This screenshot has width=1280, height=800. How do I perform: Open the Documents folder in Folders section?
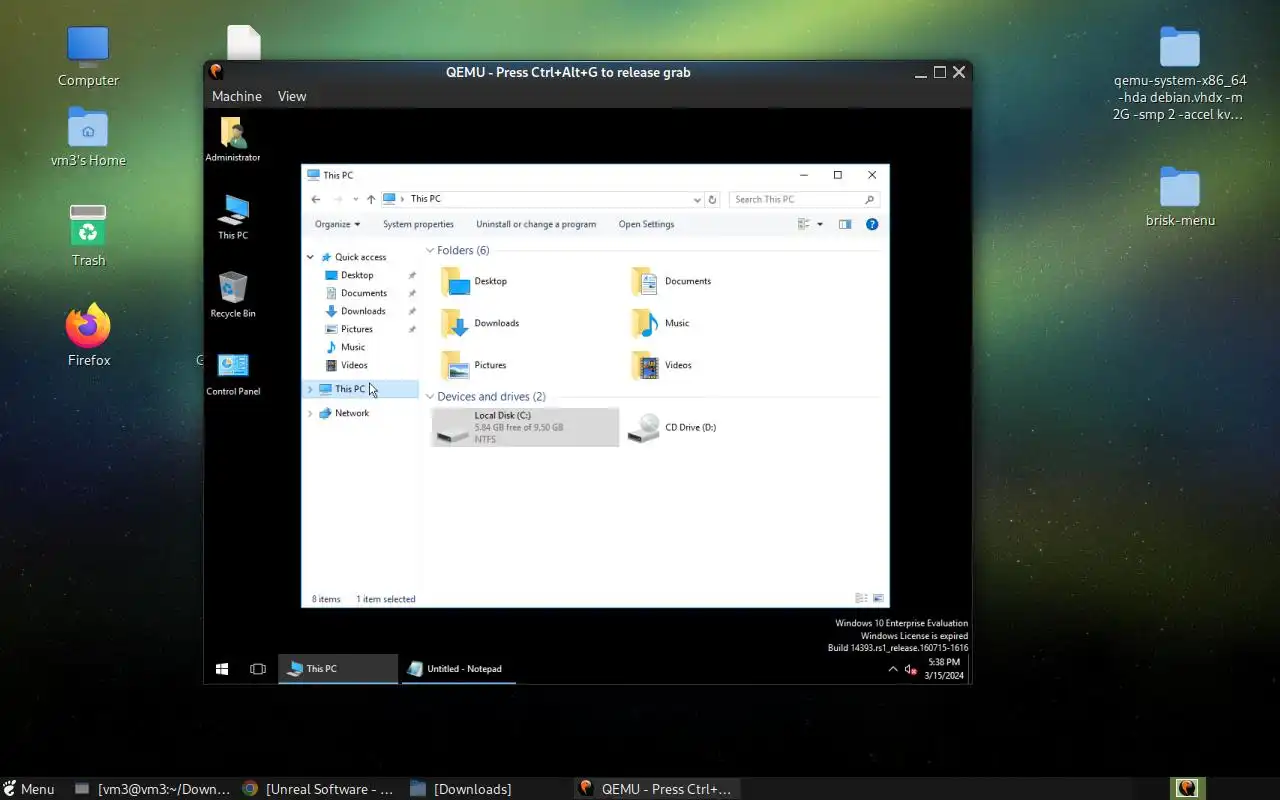pos(672,281)
